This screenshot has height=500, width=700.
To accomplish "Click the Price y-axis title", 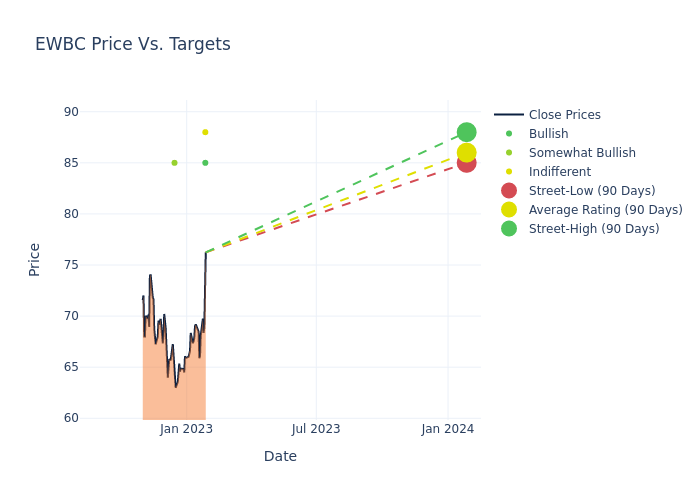I will [x=35, y=259].
